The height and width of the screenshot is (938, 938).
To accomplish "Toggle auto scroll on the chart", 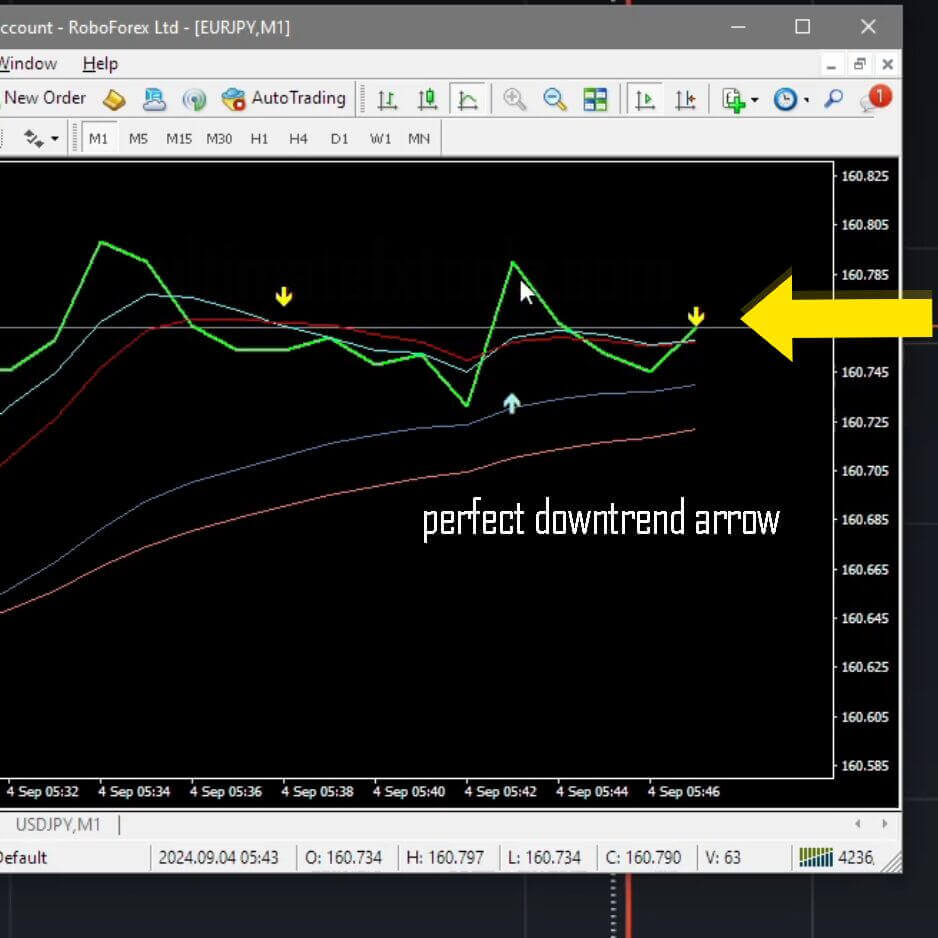I will pos(646,99).
